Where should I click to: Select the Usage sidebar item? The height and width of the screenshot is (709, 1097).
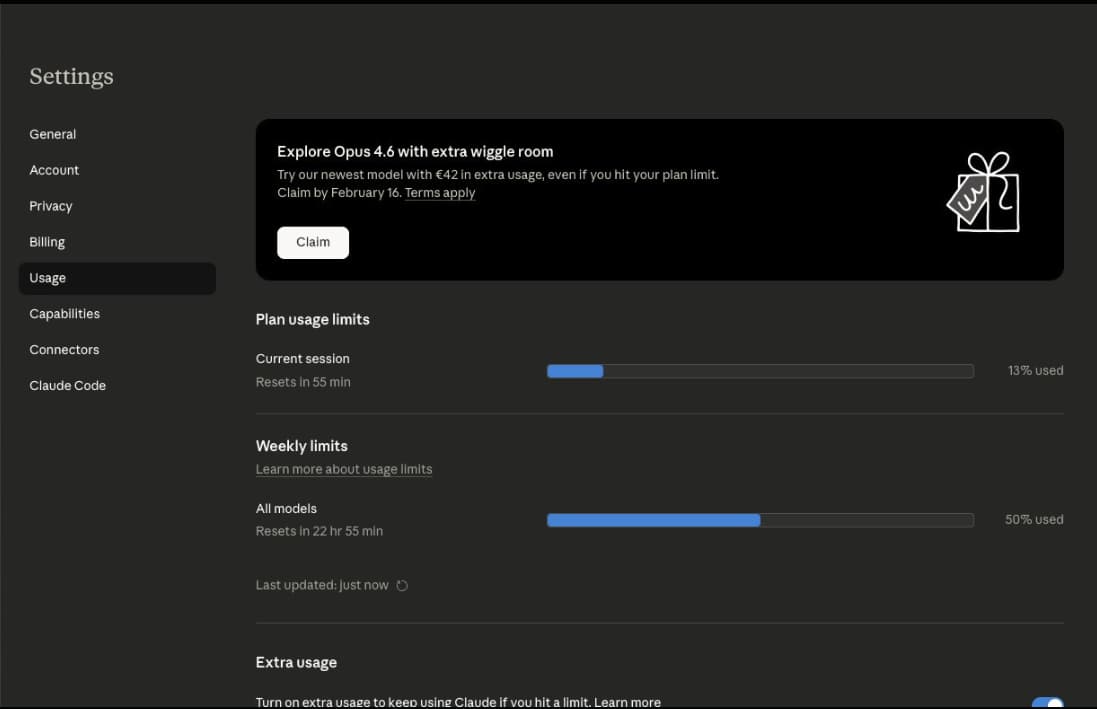(x=117, y=278)
